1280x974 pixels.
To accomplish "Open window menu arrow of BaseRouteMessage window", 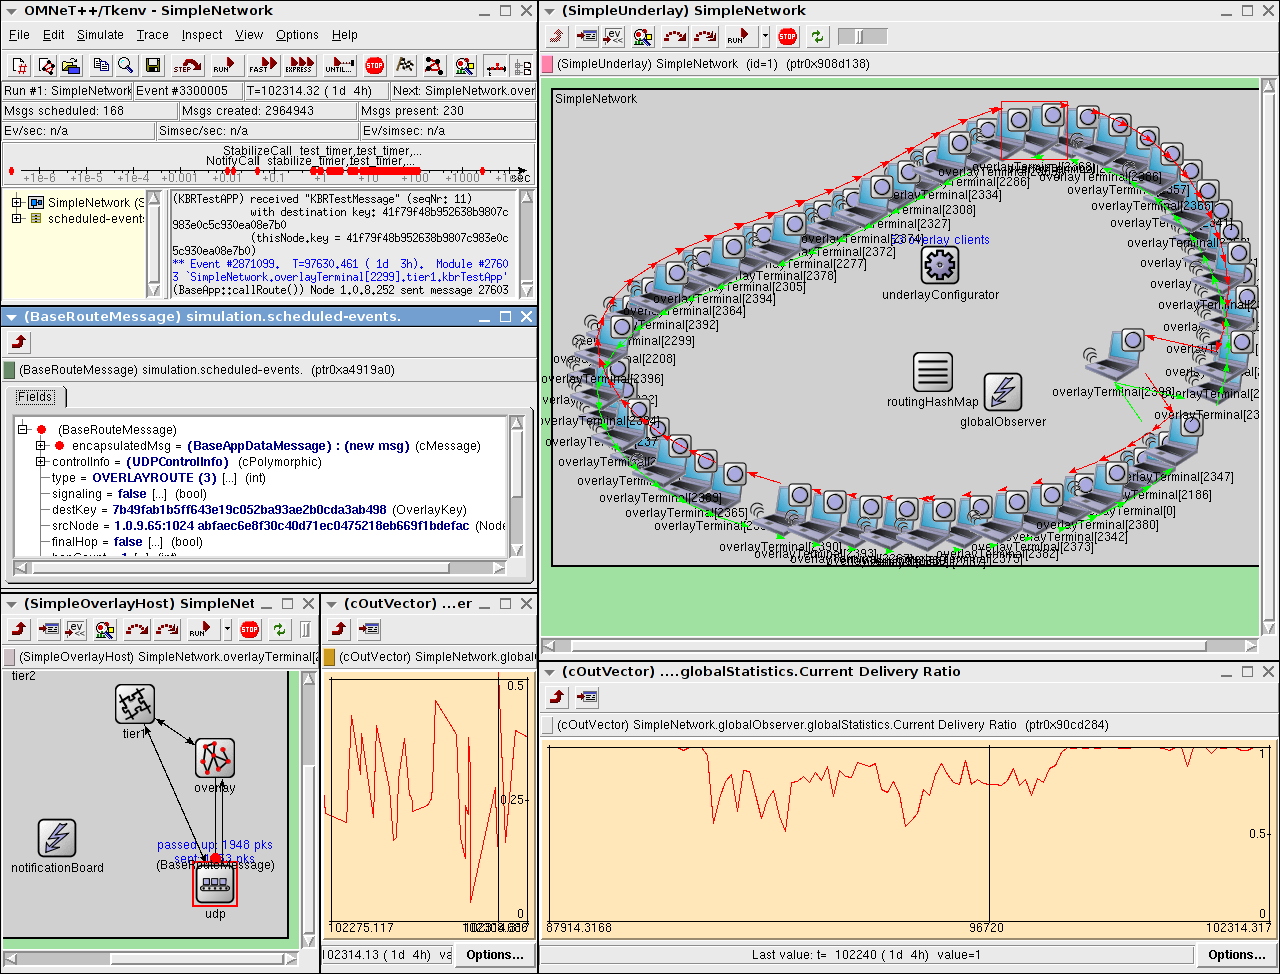I will 10,316.
